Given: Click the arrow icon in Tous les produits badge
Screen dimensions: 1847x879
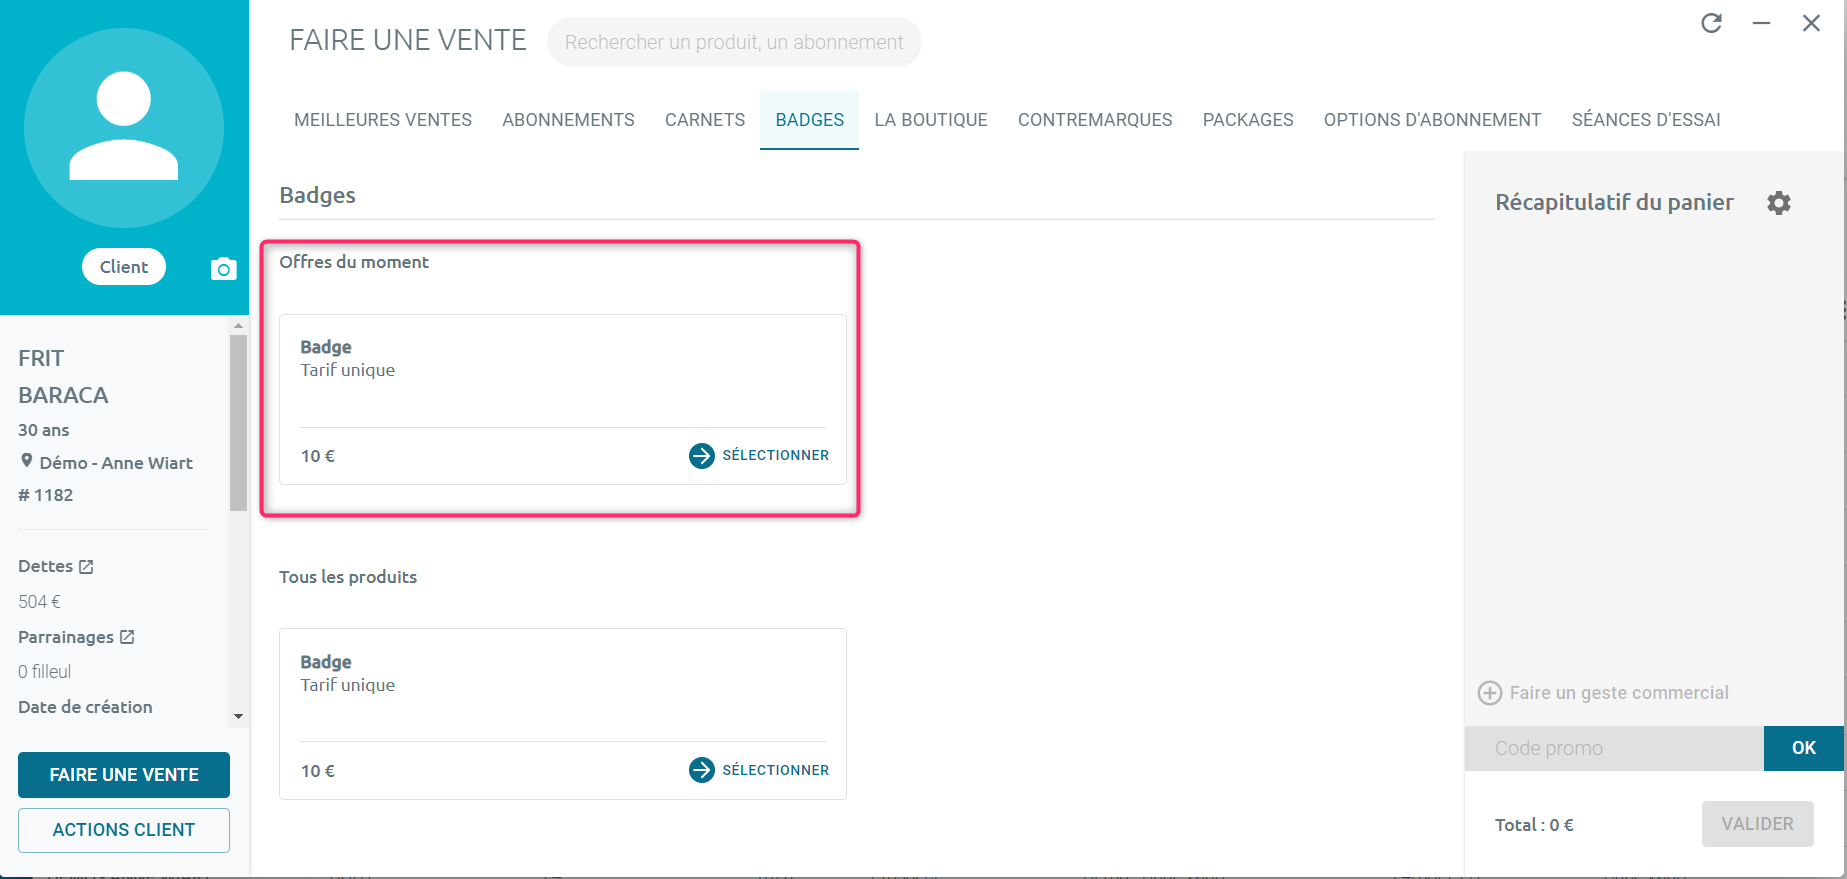Looking at the screenshot, I should pyautogui.click(x=702, y=770).
